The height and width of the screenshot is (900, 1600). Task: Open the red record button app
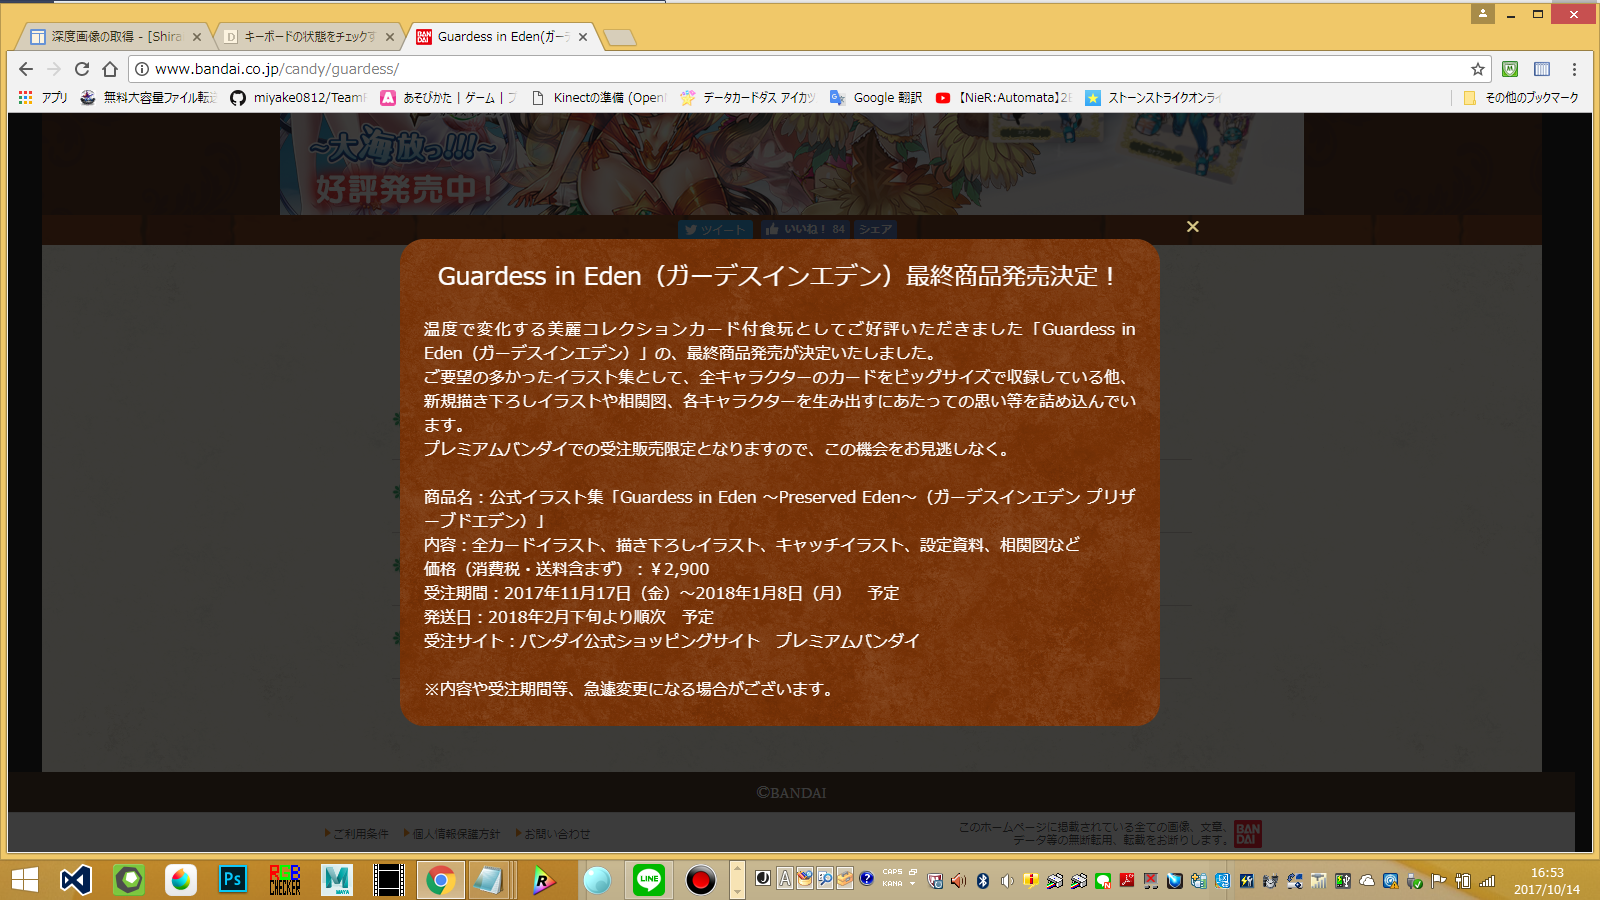click(x=701, y=880)
